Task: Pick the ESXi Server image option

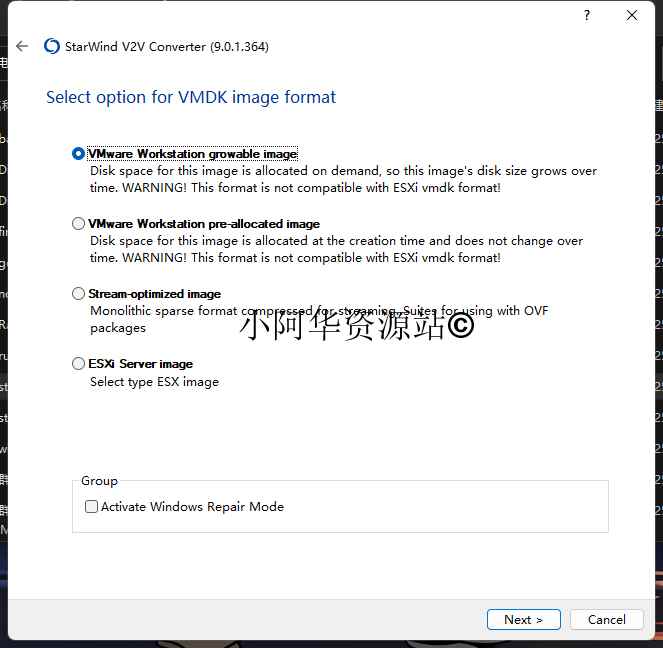Action: [79, 364]
